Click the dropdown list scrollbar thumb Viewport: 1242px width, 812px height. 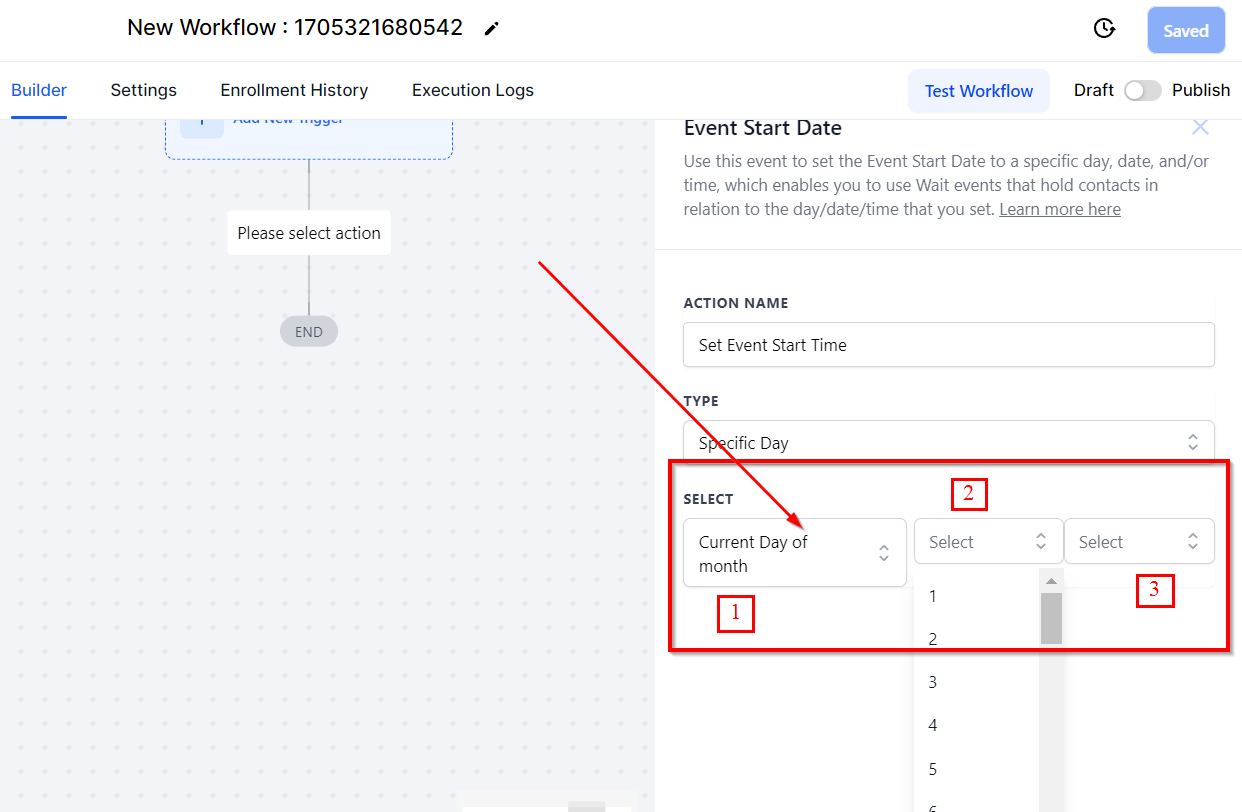[1051, 618]
